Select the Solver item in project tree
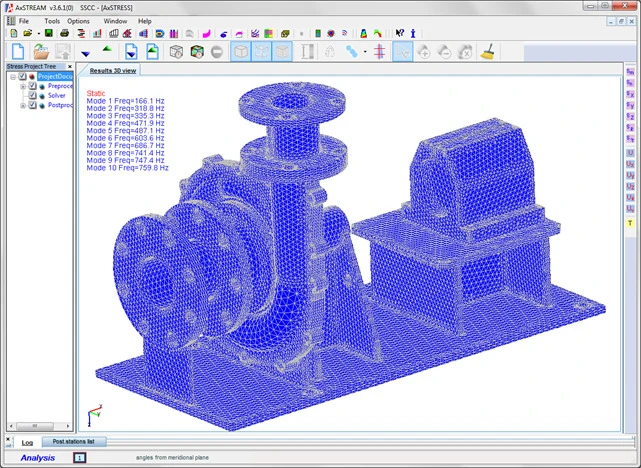 57,96
